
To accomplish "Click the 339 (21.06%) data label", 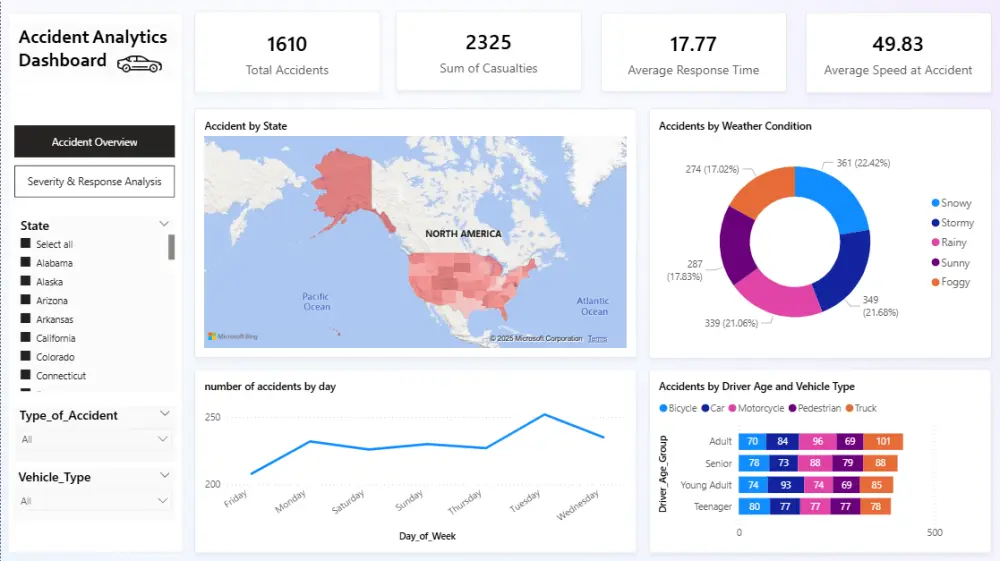I will [x=732, y=323].
